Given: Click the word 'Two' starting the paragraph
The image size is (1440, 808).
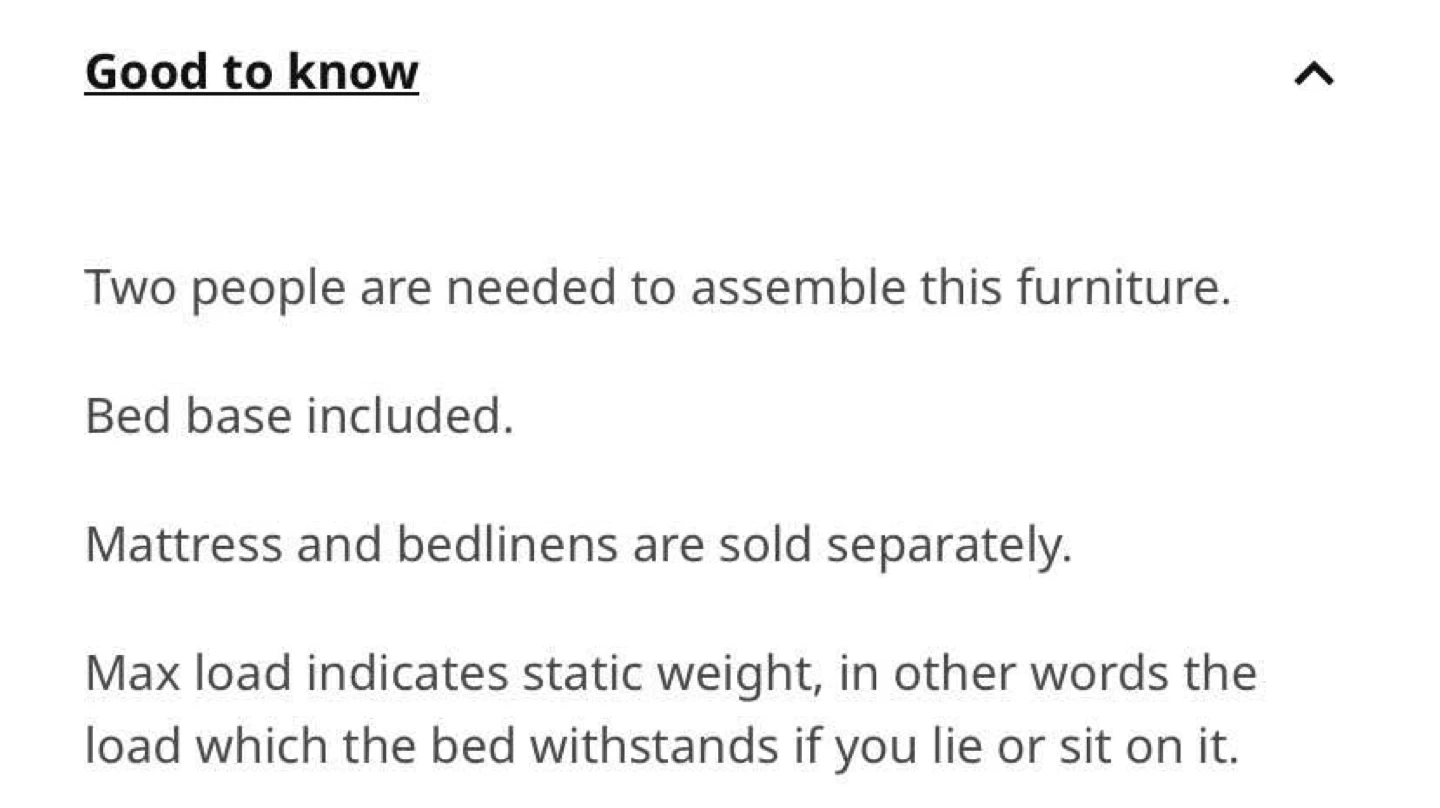Looking at the screenshot, I should tap(130, 288).
